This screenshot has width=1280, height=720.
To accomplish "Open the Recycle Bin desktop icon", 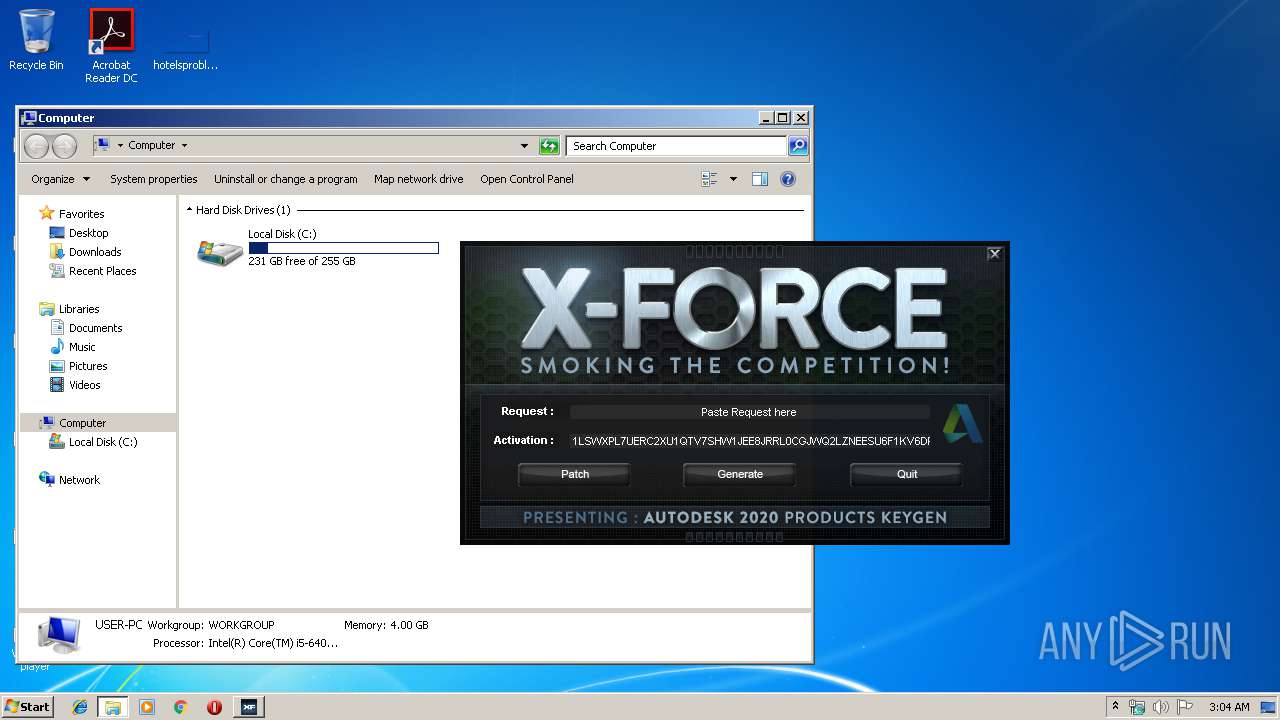I will click(x=36, y=40).
